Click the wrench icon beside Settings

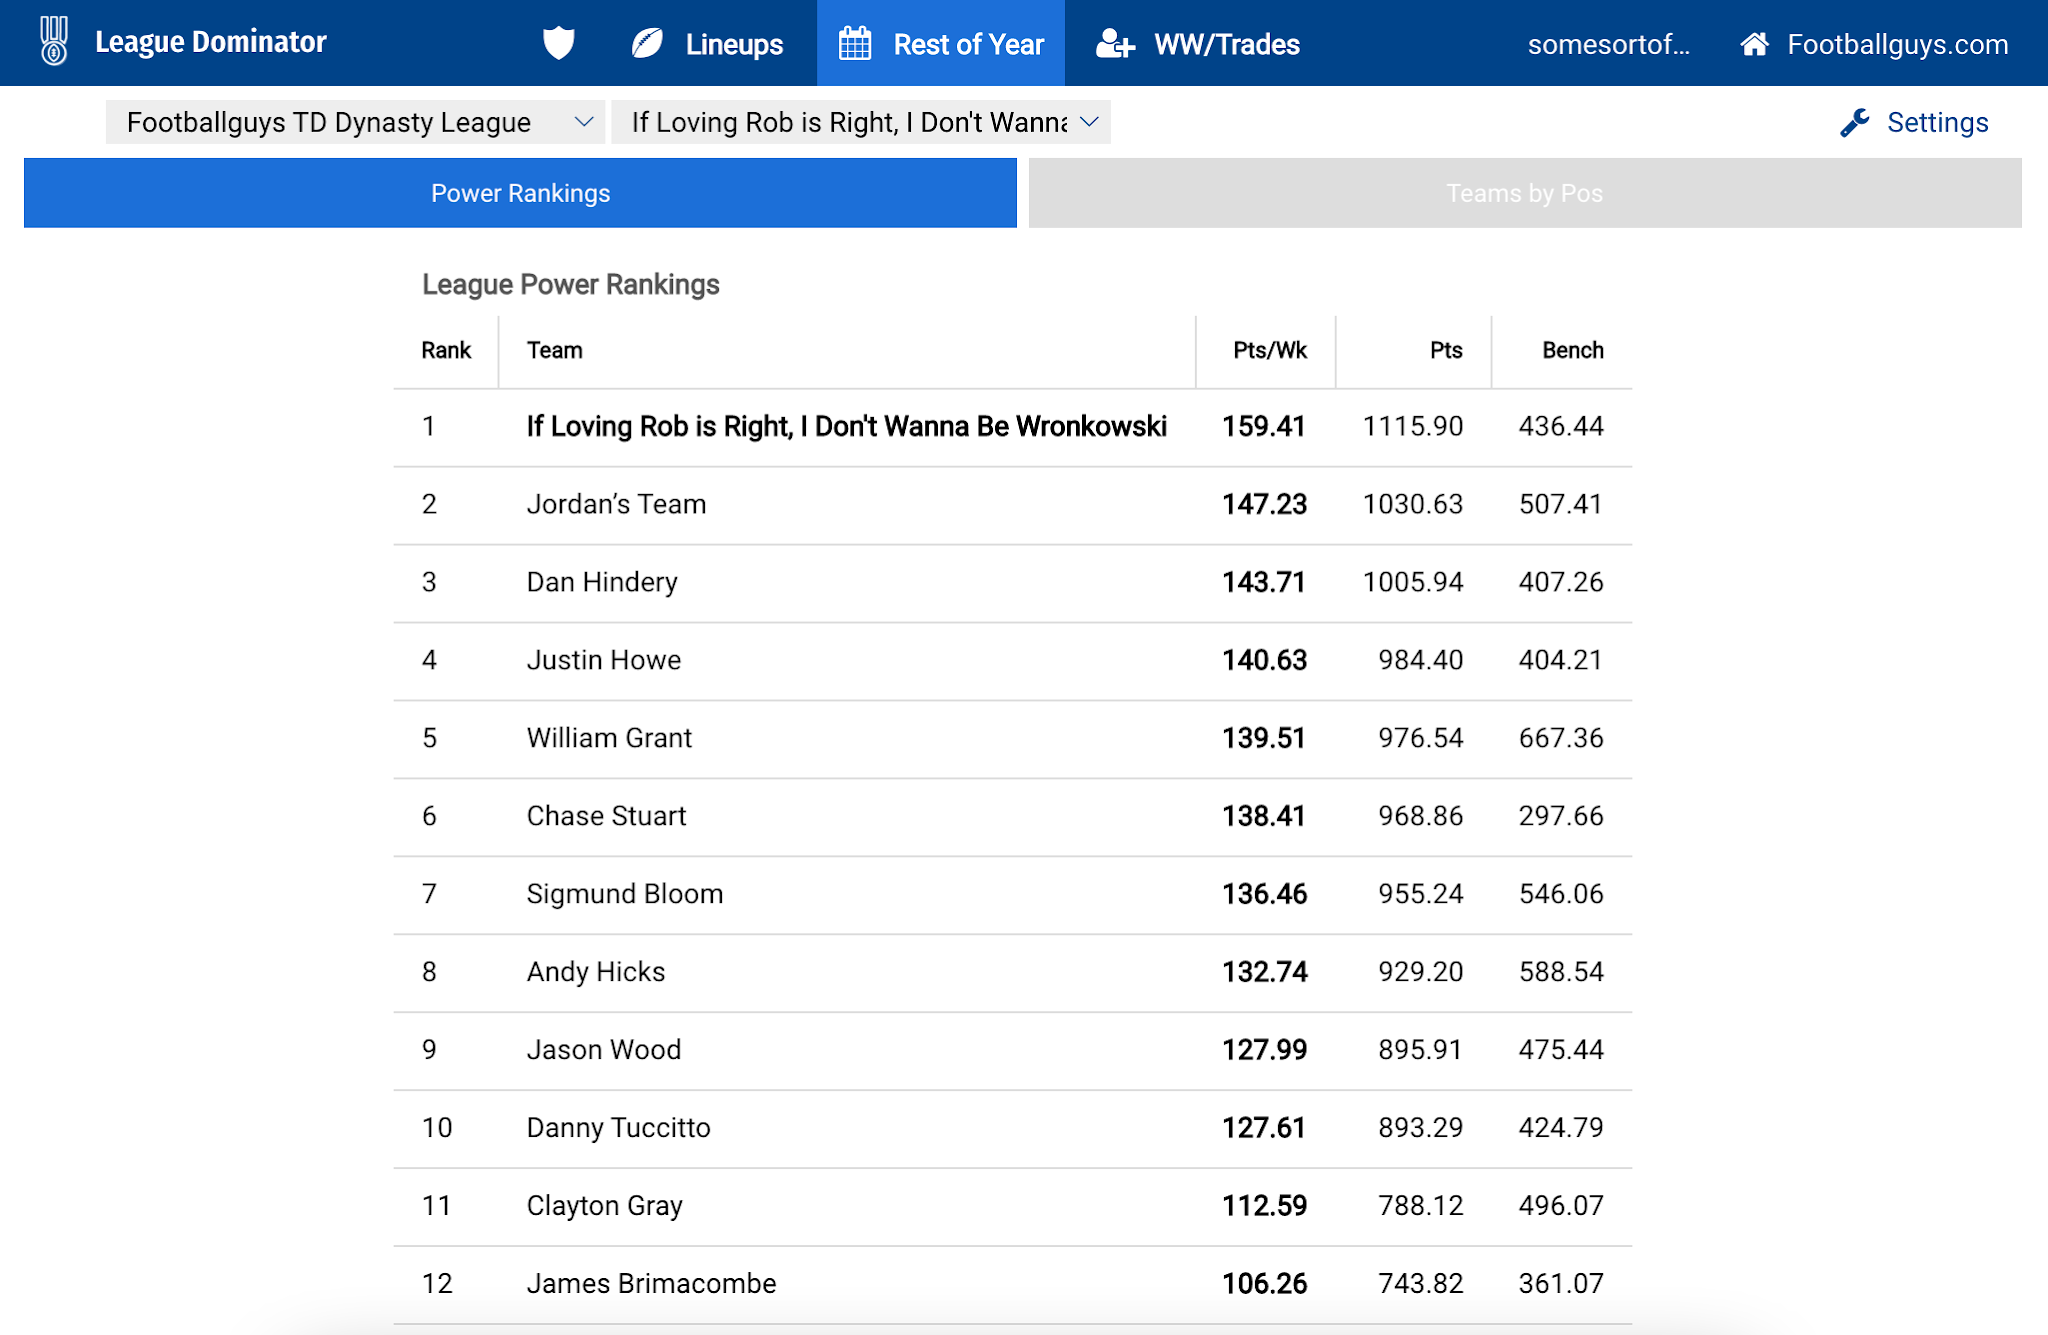1855,122
